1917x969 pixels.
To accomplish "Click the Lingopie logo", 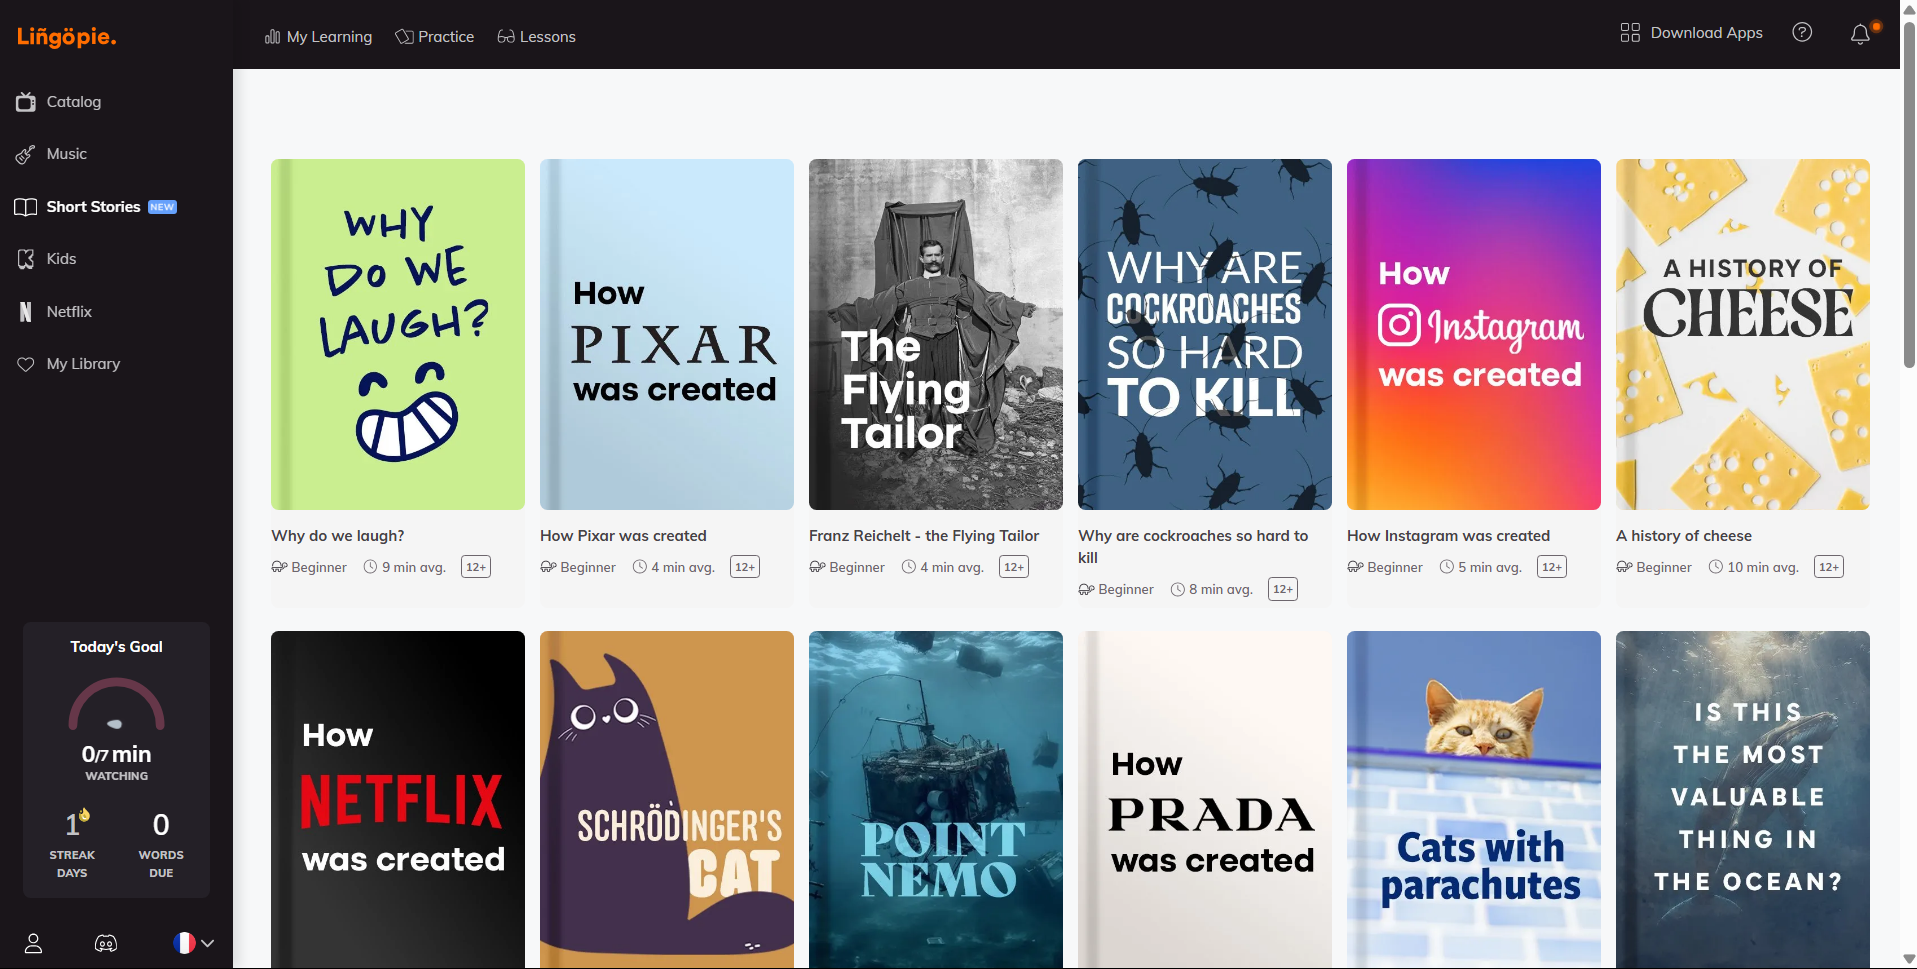I will [67, 36].
